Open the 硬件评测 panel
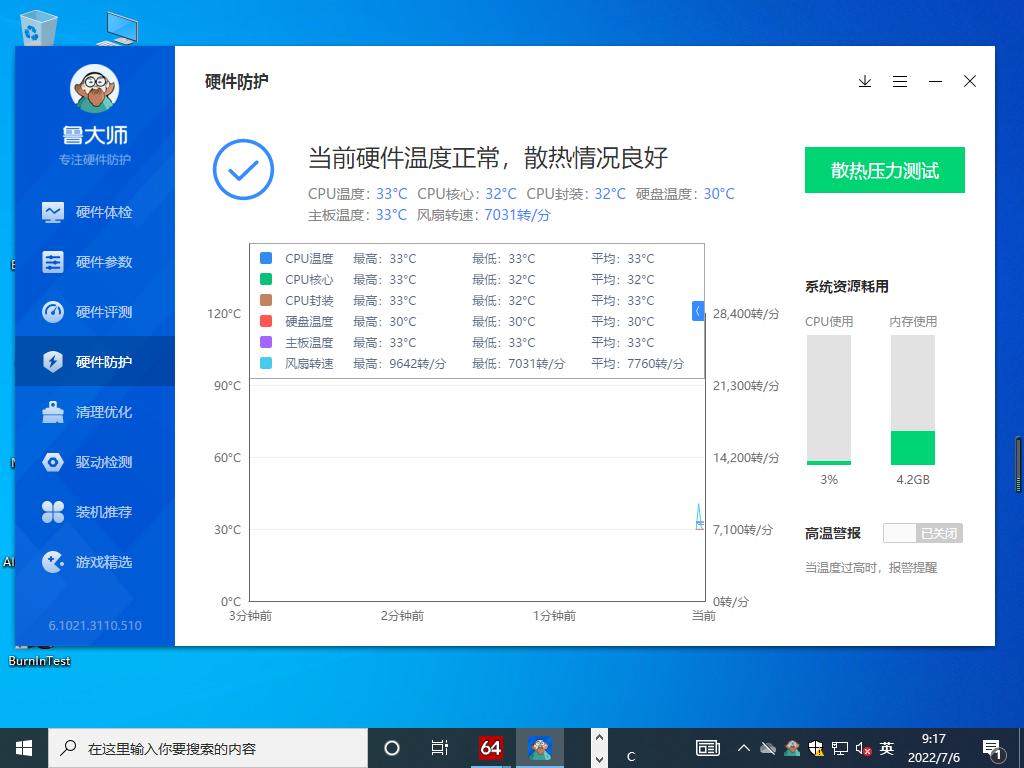This screenshot has height=768, width=1024. (94, 312)
